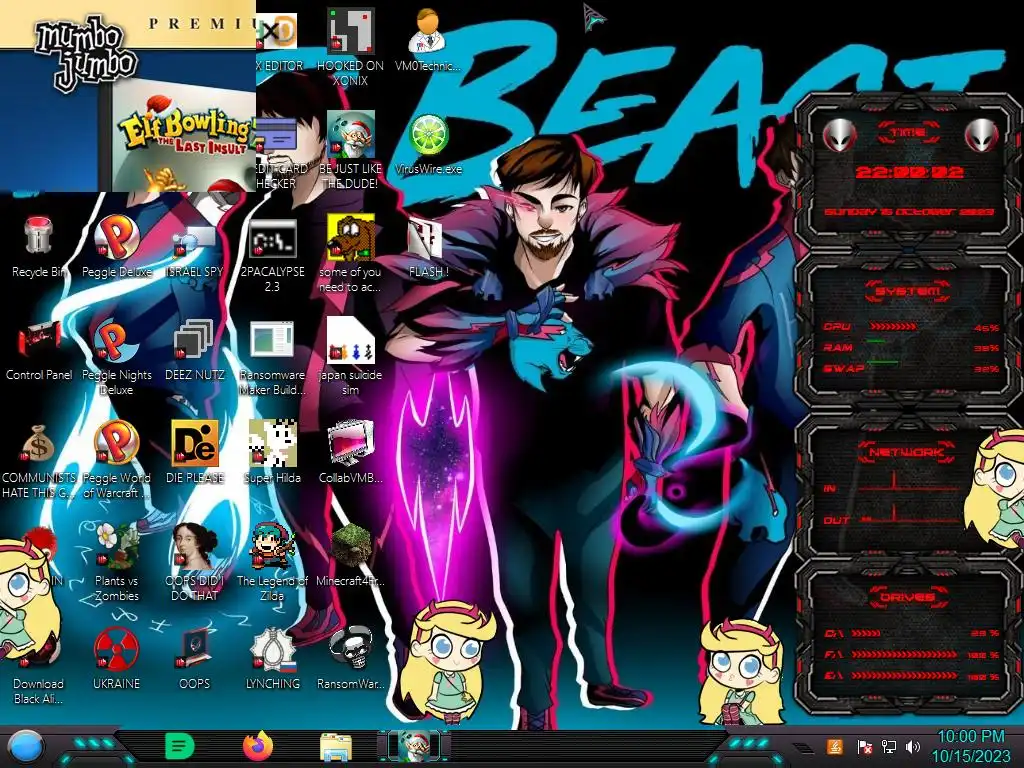Click the right alien head in the widget
Screen dimensions: 1024x768
point(981,136)
